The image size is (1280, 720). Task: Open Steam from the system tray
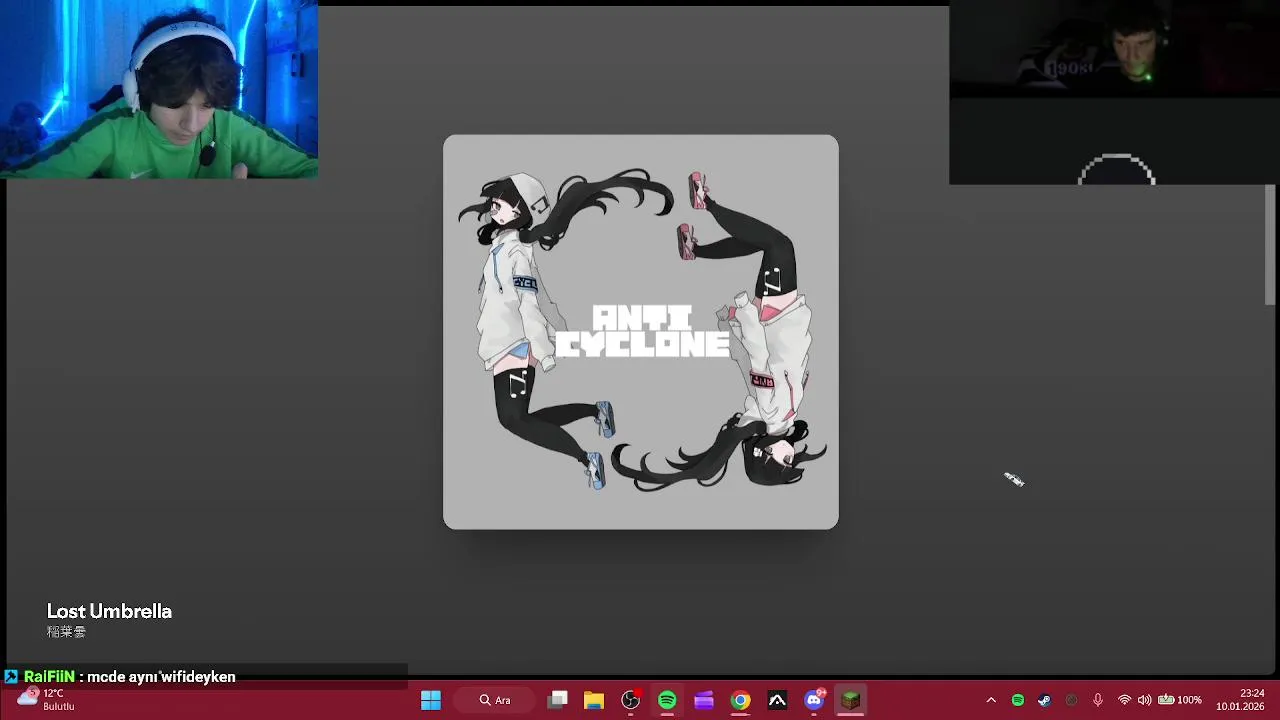[x=1044, y=700]
